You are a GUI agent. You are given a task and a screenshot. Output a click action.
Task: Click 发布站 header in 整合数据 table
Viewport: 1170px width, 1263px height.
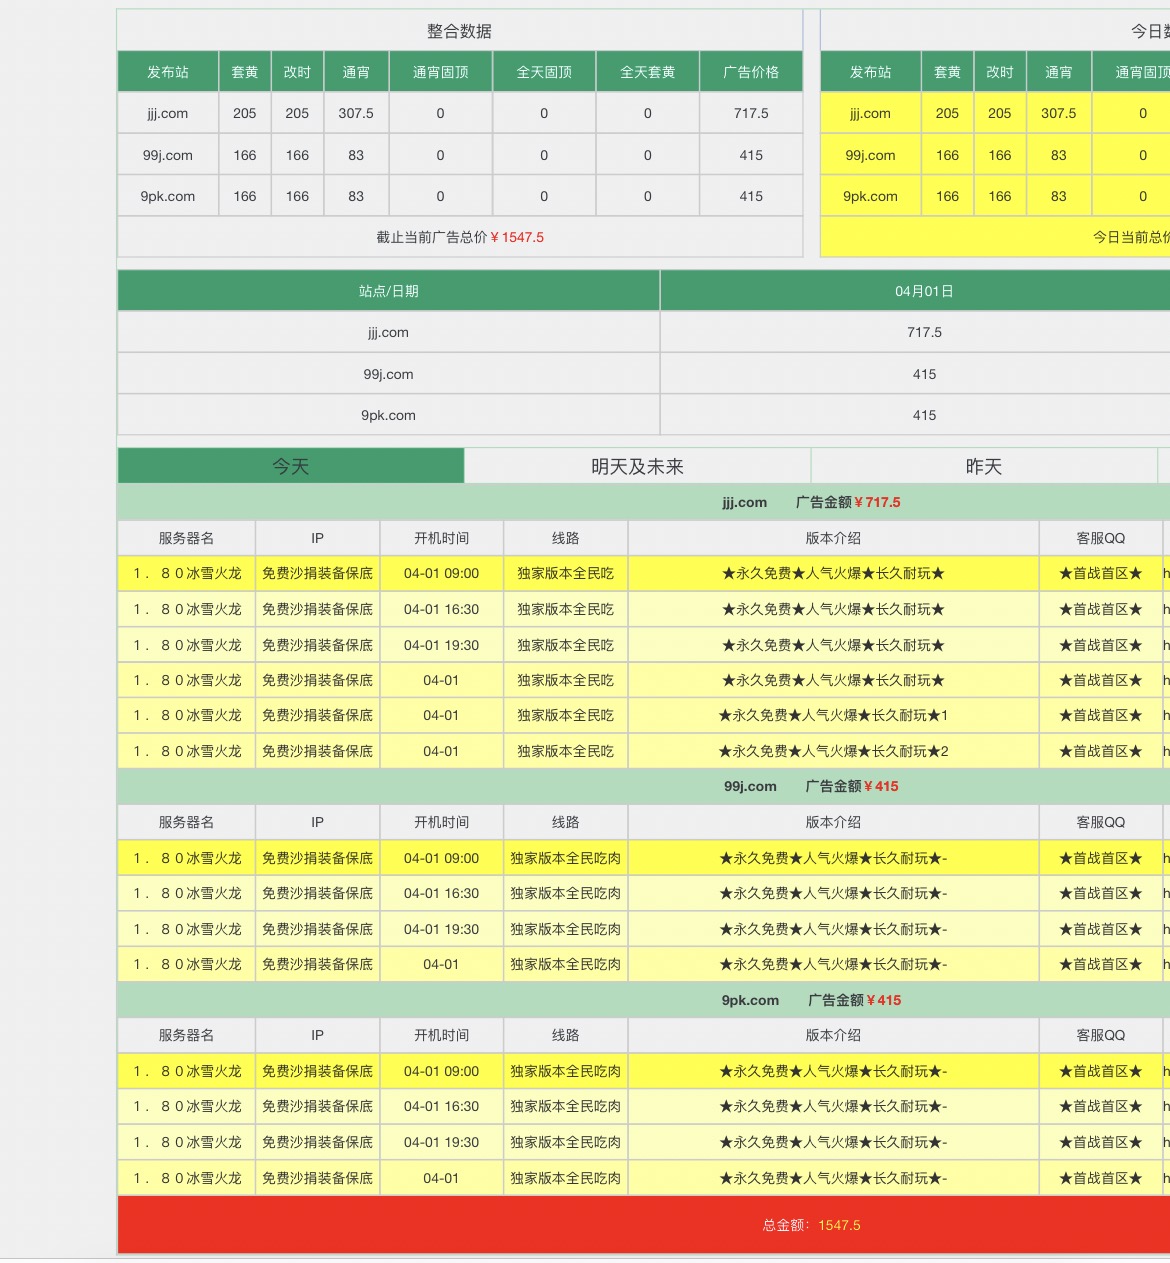[x=168, y=72]
